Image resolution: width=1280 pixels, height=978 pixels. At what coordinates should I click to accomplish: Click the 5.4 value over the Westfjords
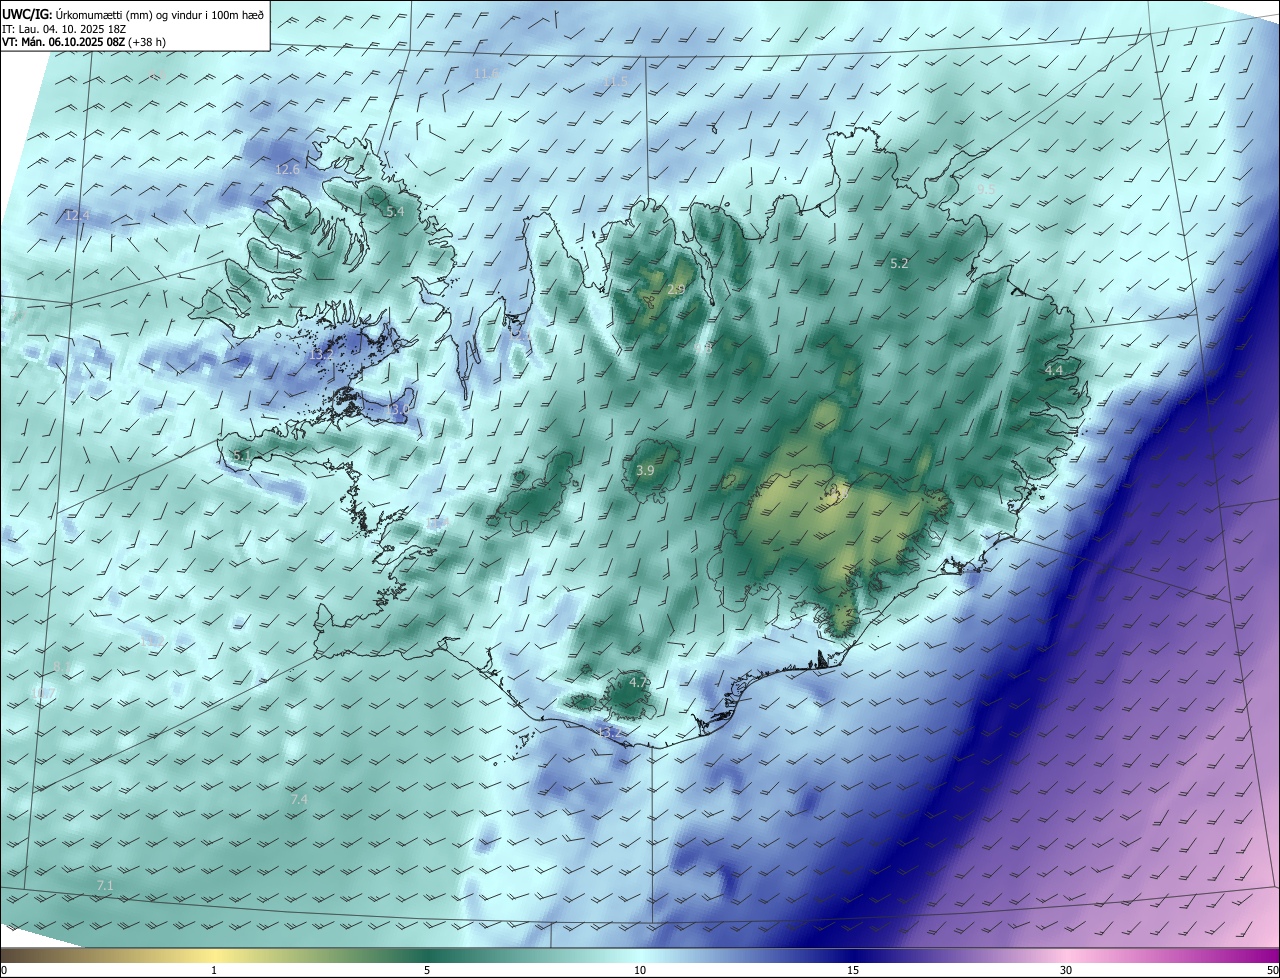click(x=395, y=212)
